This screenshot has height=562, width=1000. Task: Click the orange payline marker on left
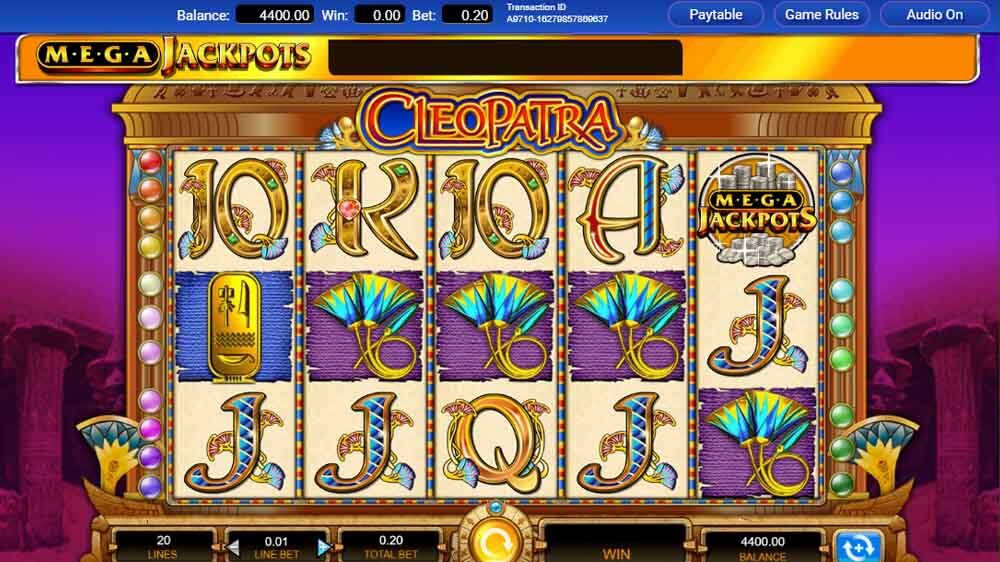click(x=151, y=189)
